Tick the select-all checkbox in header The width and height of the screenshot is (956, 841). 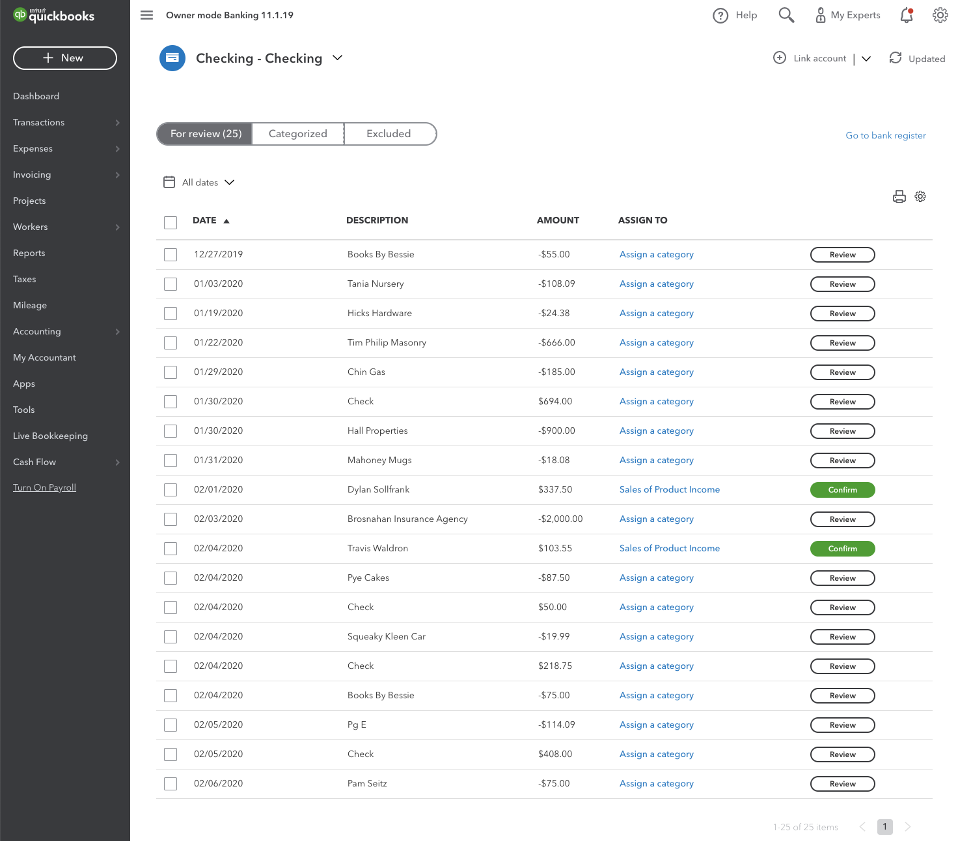171,222
